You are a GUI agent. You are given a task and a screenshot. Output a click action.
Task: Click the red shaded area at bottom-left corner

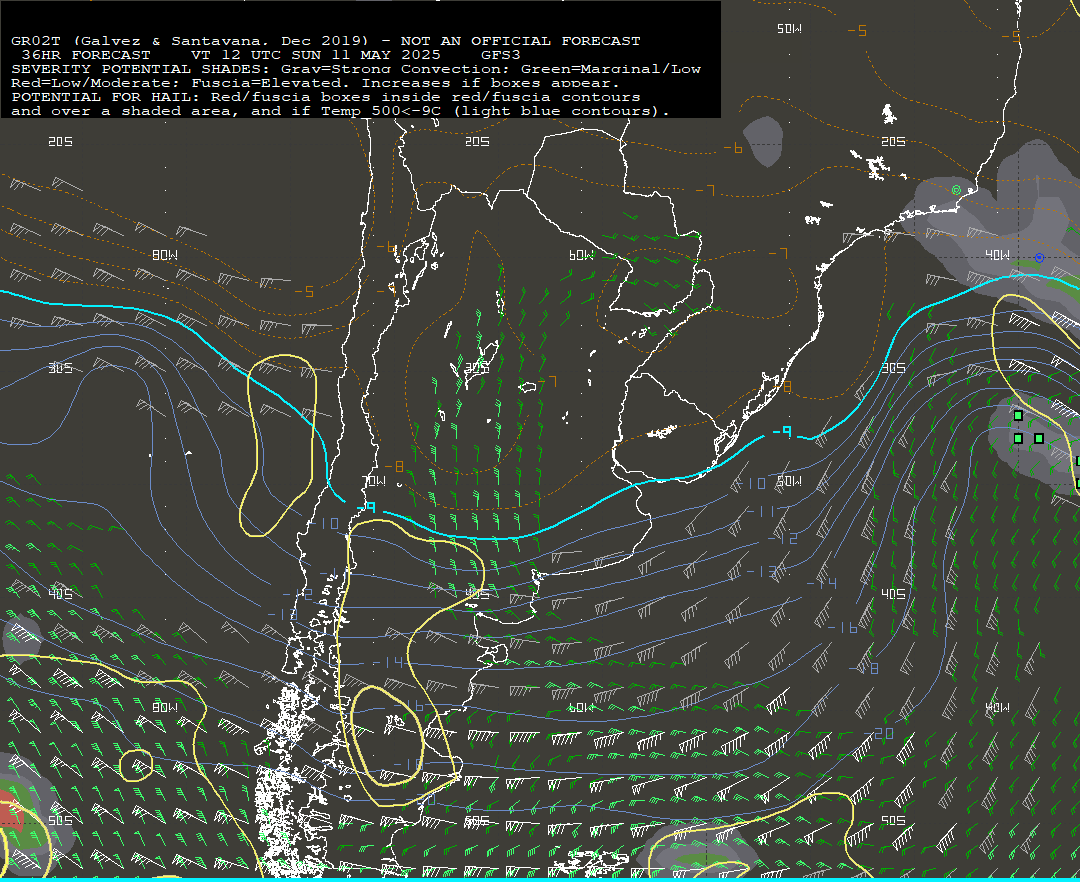coord(10,810)
